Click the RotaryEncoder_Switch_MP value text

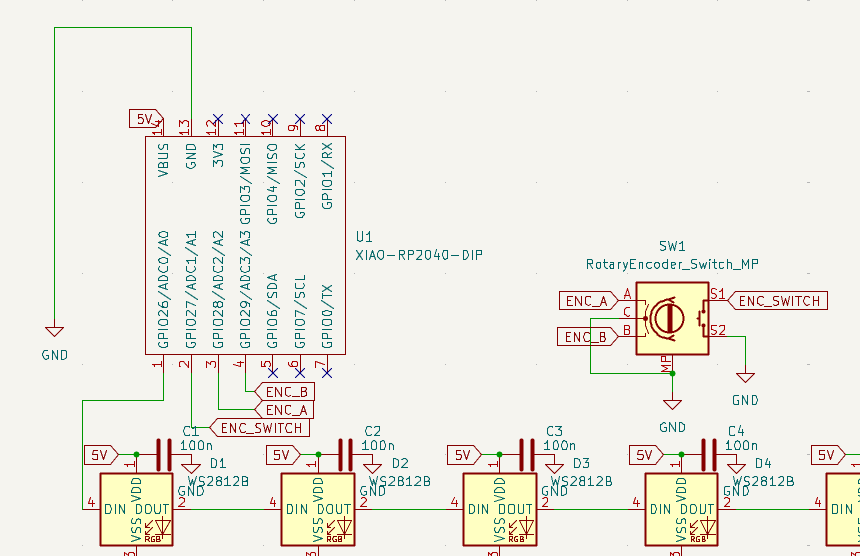click(x=672, y=264)
